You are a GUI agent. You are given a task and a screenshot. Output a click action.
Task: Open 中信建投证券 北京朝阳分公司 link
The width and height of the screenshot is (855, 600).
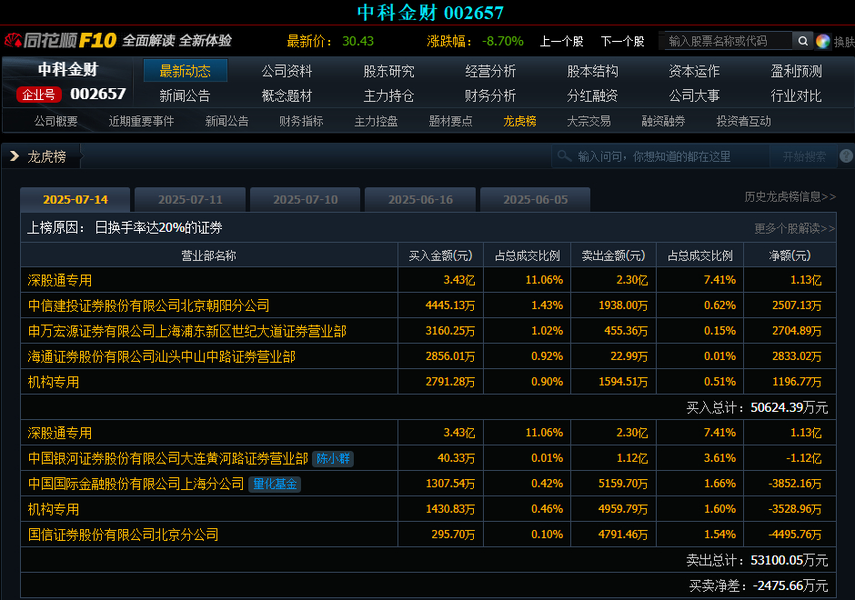tap(148, 305)
